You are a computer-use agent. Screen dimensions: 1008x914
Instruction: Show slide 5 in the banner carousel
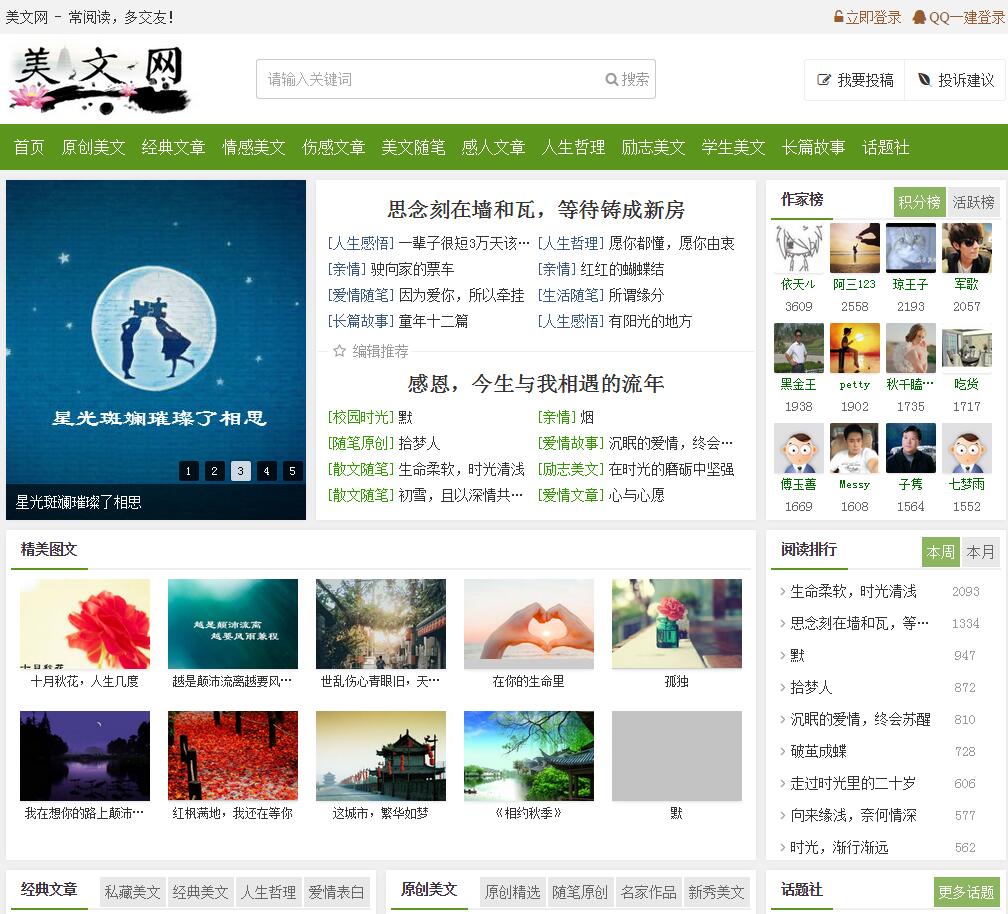[x=292, y=471]
